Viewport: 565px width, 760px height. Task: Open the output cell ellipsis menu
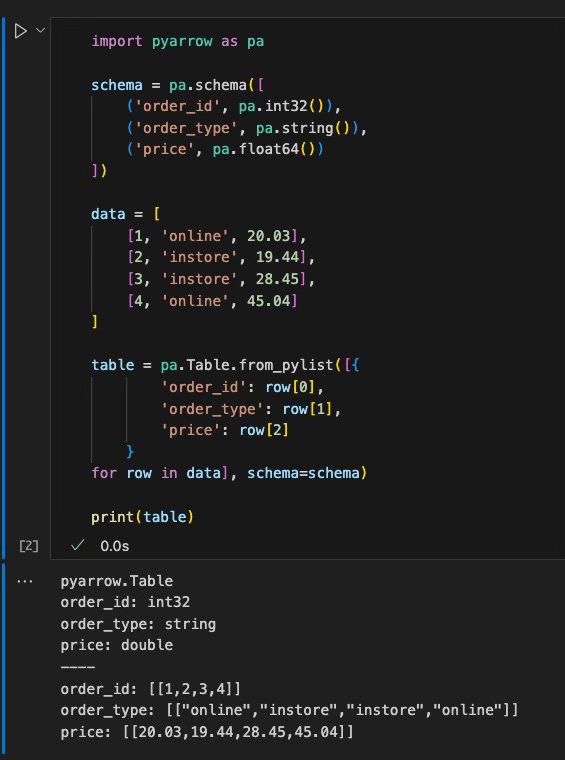(25, 581)
